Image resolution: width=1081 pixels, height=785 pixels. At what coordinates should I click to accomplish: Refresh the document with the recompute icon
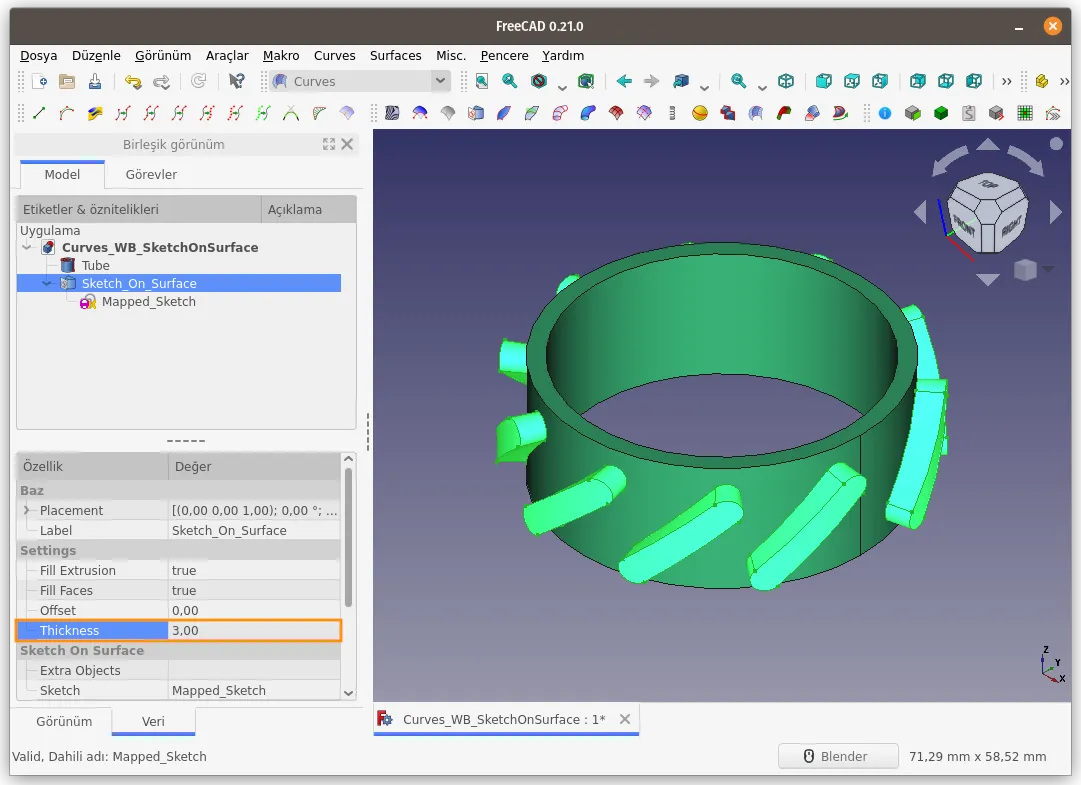click(199, 81)
